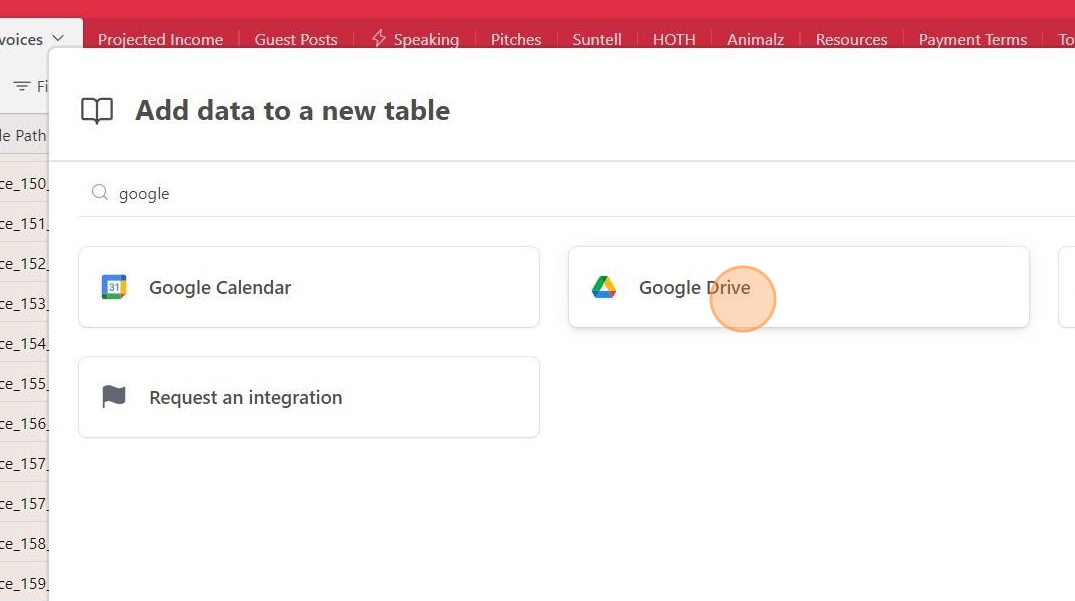Open the Animalz tab
1075x601 pixels.
756,40
